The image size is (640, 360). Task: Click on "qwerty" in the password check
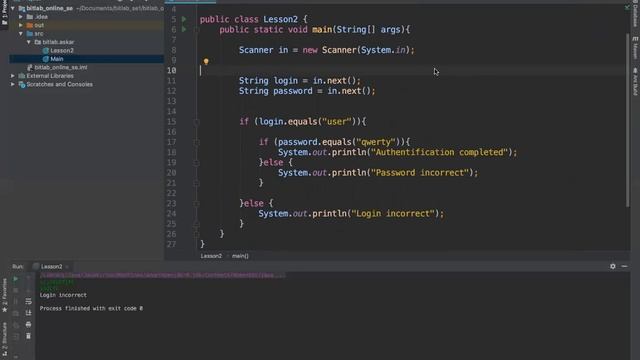[x=376, y=142]
